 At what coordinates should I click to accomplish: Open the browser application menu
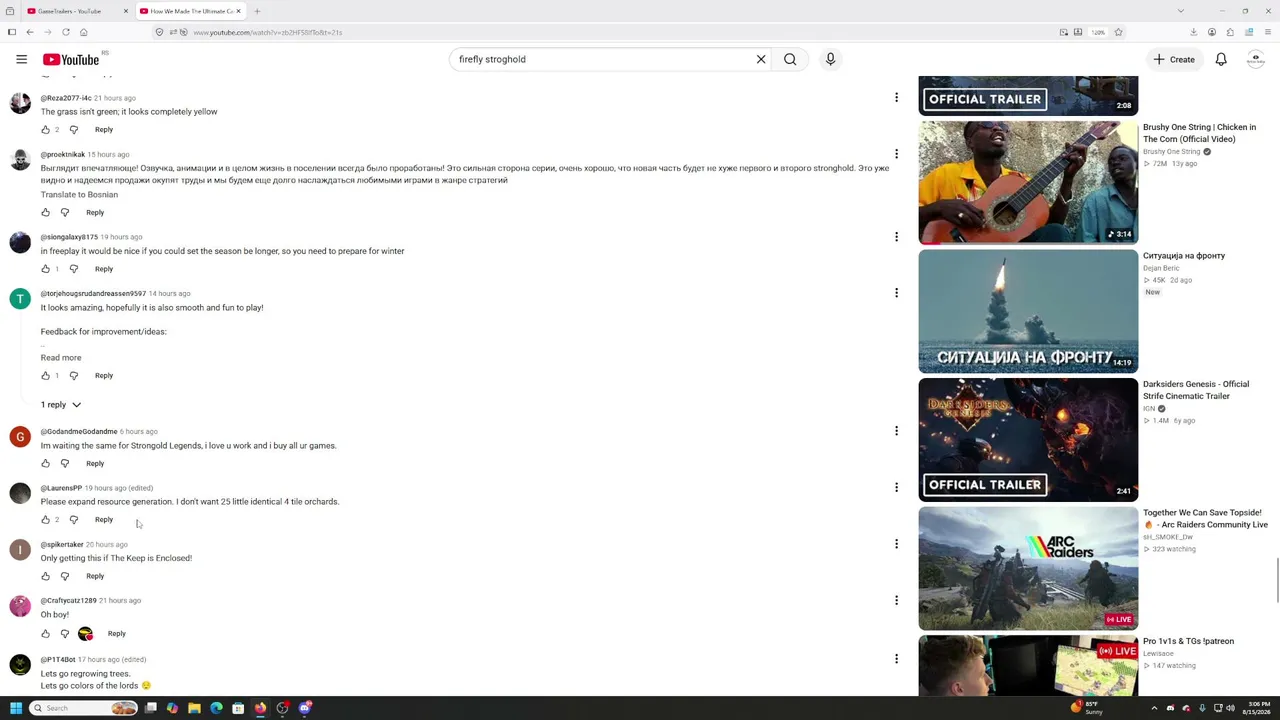1267,32
